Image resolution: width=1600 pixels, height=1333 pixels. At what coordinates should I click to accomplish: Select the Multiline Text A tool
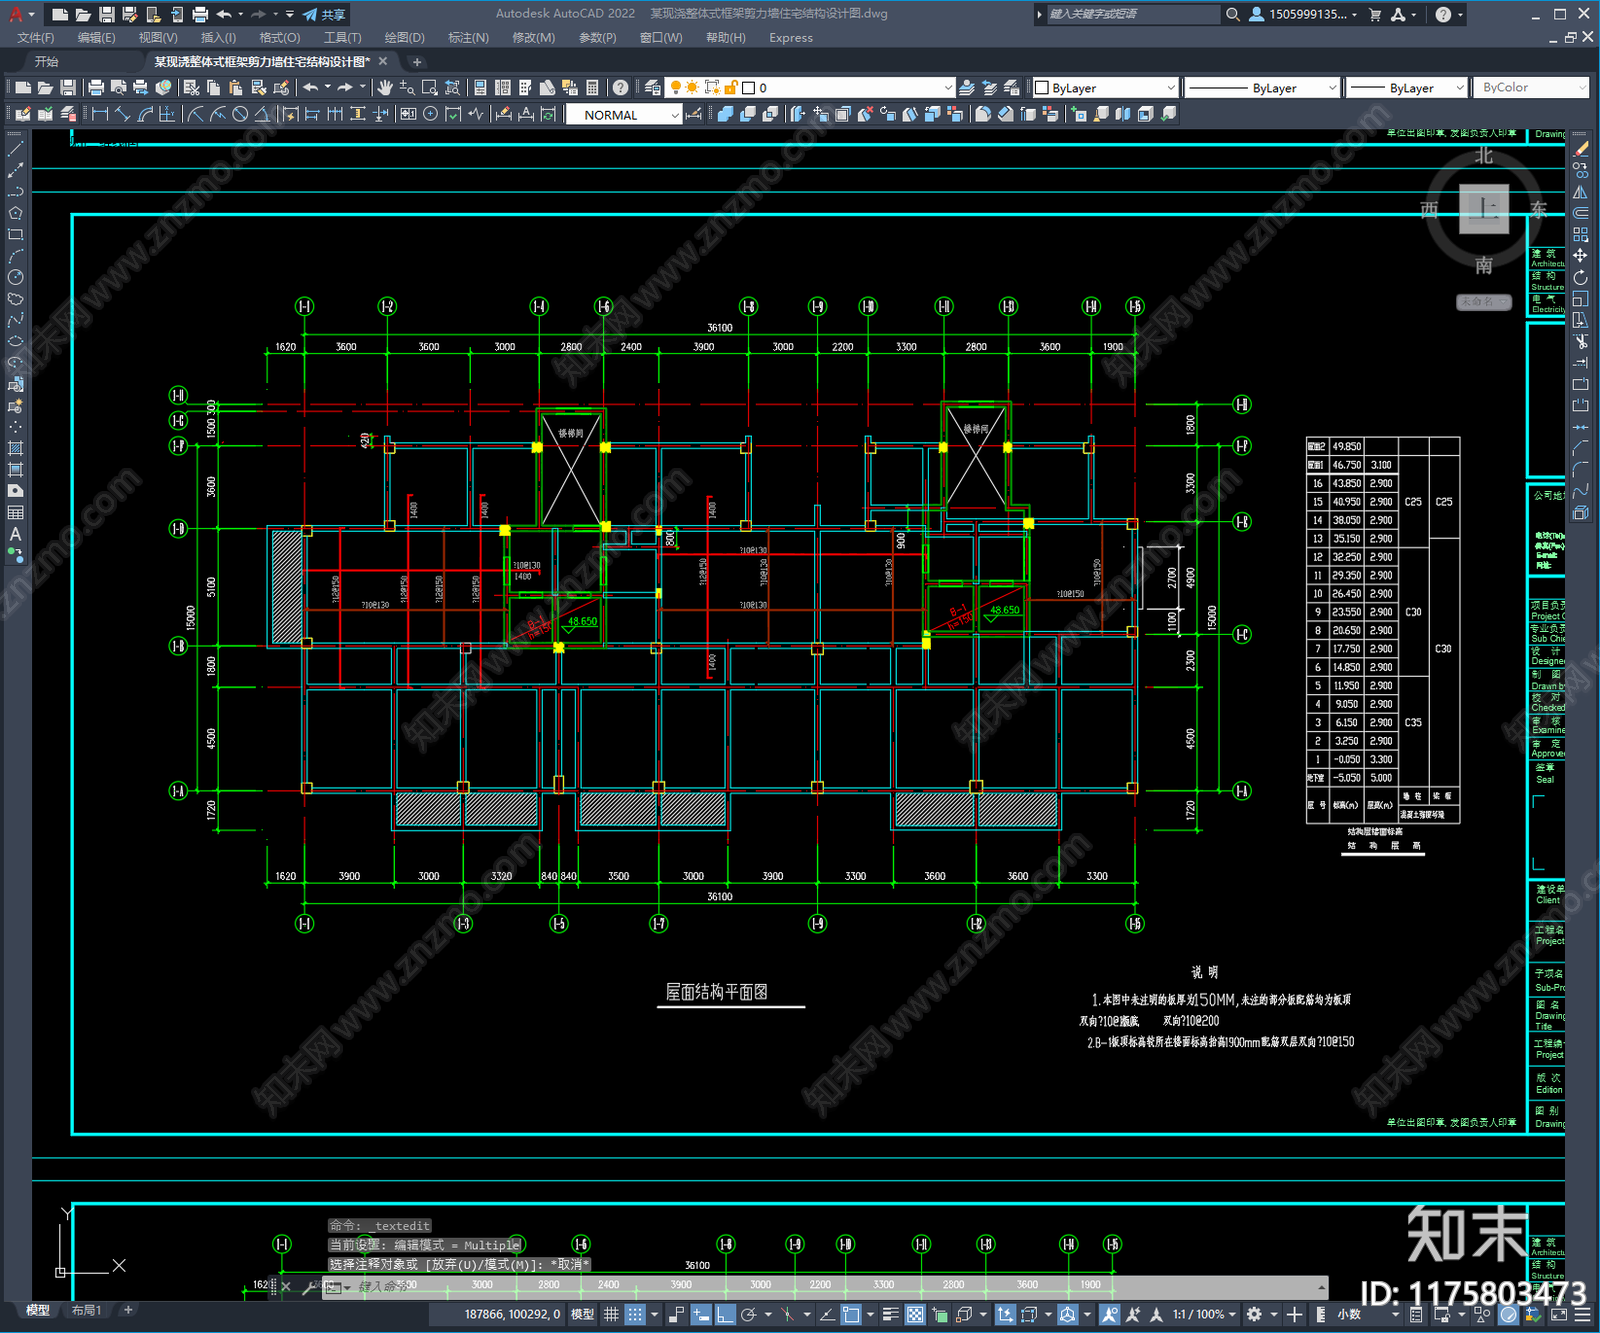(15, 534)
